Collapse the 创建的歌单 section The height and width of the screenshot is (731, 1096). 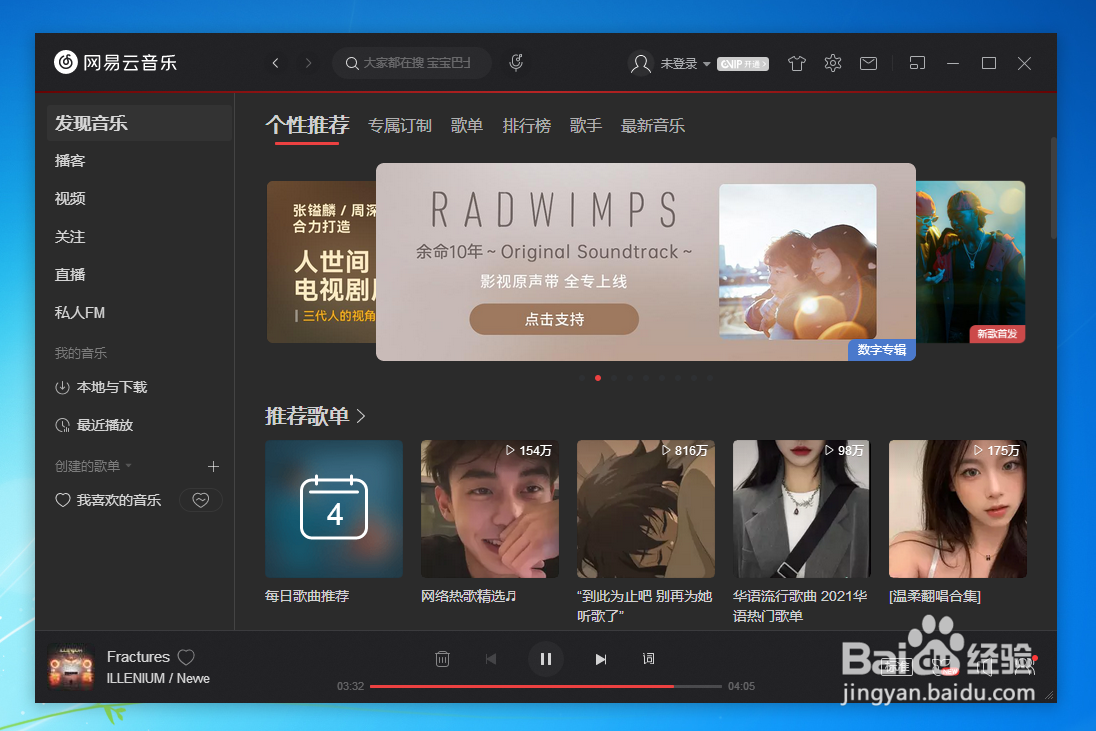(93, 466)
